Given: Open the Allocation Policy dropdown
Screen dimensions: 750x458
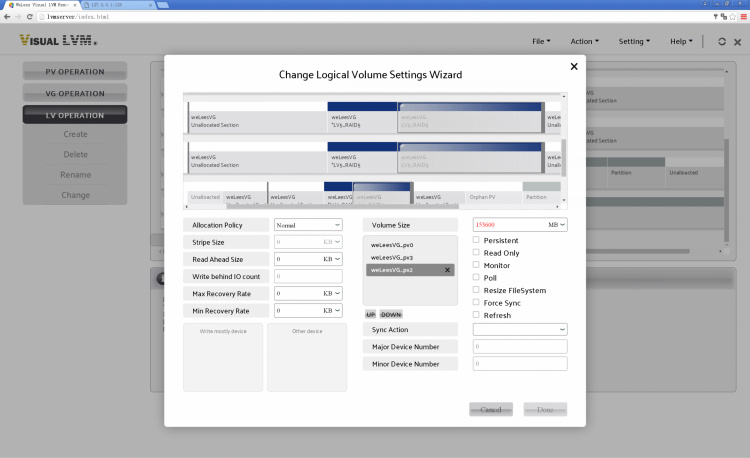Looking at the screenshot, I should [308, 225].
